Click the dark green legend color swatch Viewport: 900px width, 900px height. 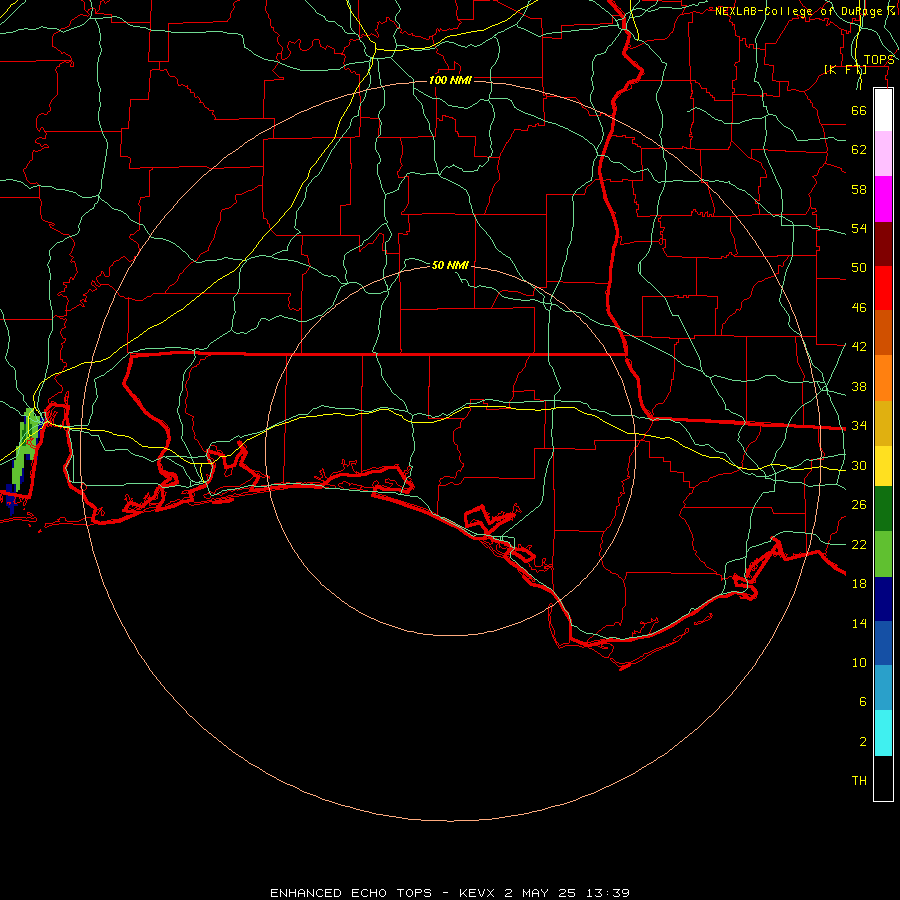pyautogui.click(x=883, y=509)
